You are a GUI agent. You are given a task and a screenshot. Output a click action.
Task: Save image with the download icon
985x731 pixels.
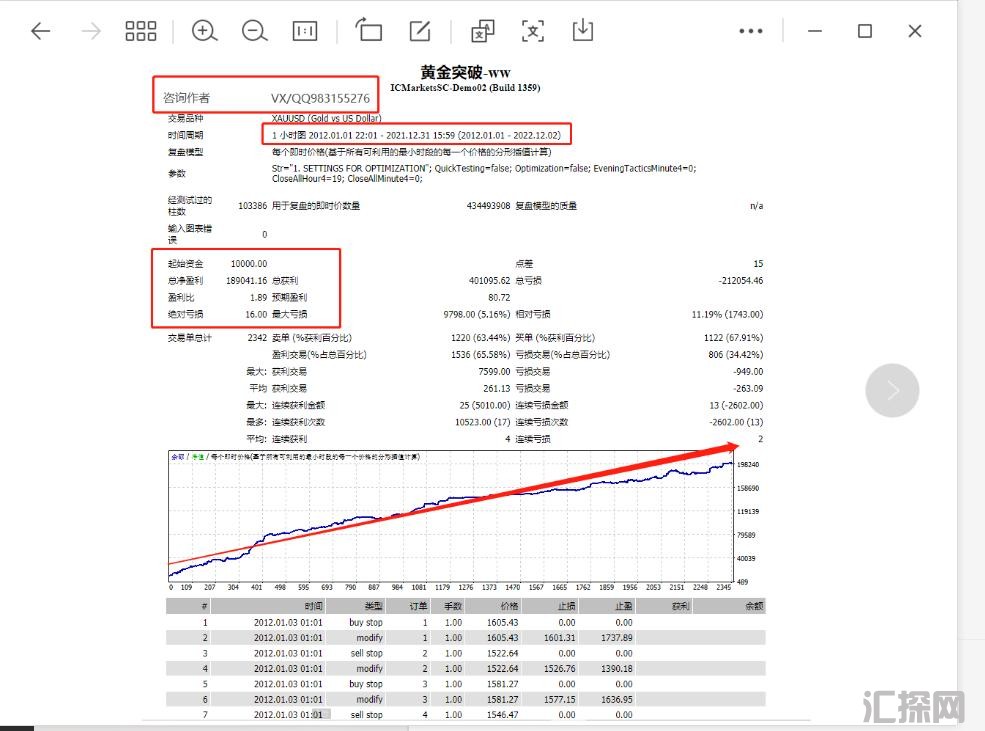pos(583,31)
